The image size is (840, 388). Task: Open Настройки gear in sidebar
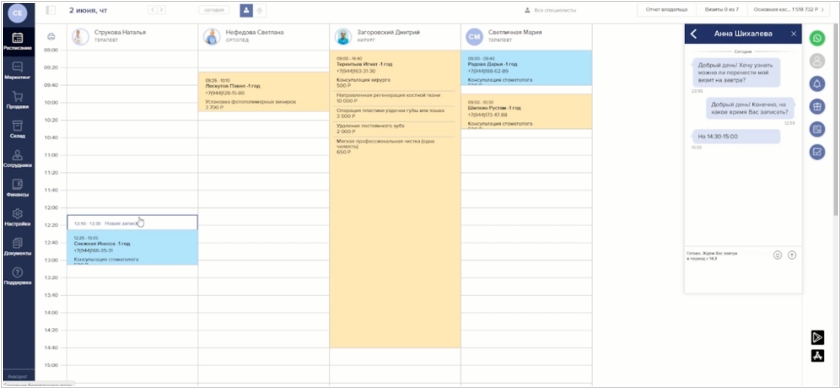click(17, 217)
